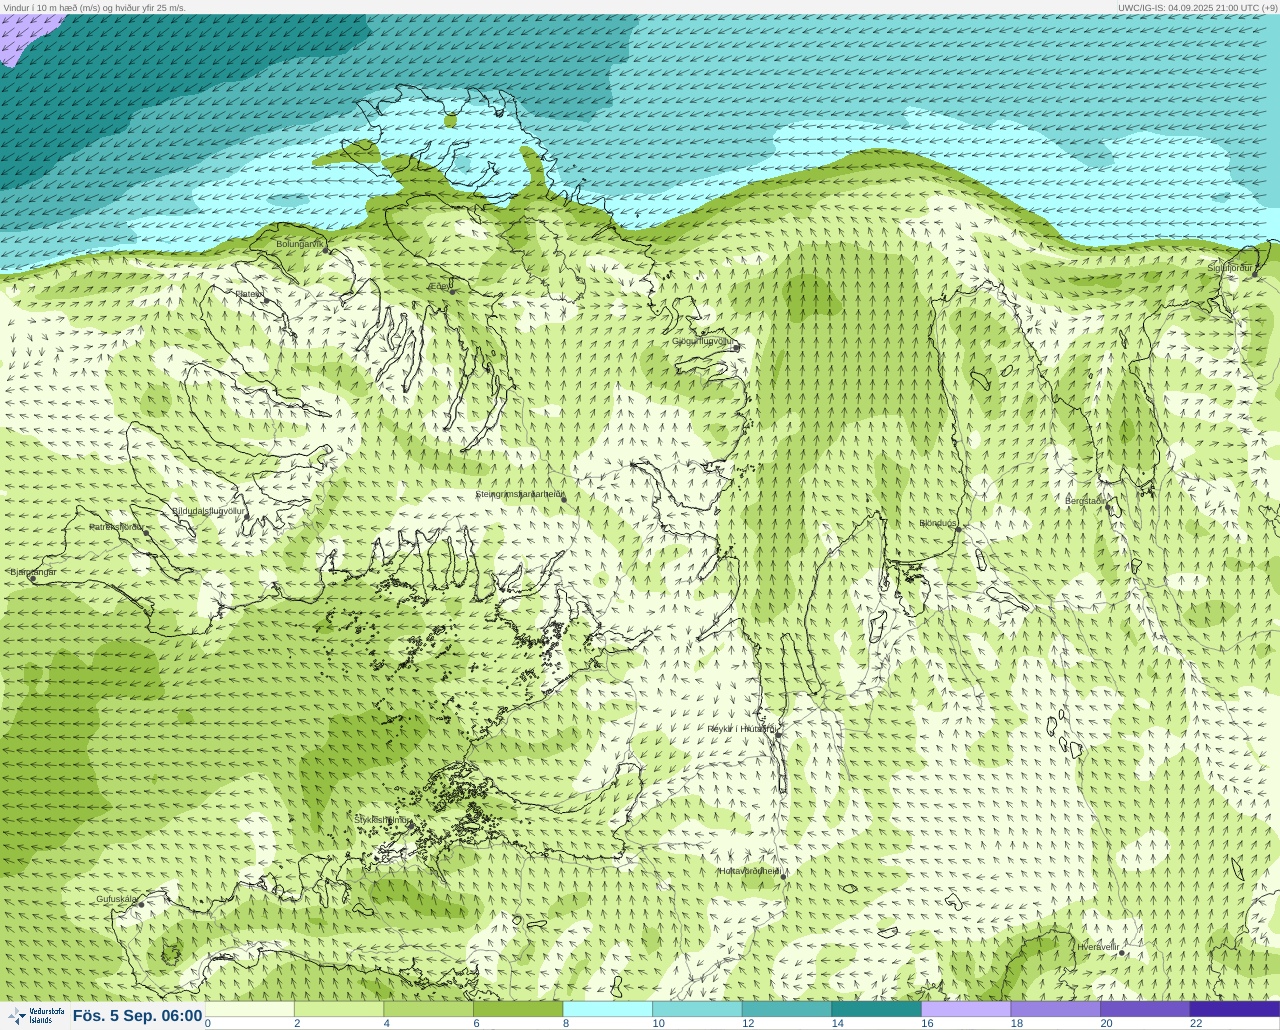Select the dark indigo legend swatch above 22
The width and height of the screenshot is (1280, 1030).
tap(1234, 1009)
